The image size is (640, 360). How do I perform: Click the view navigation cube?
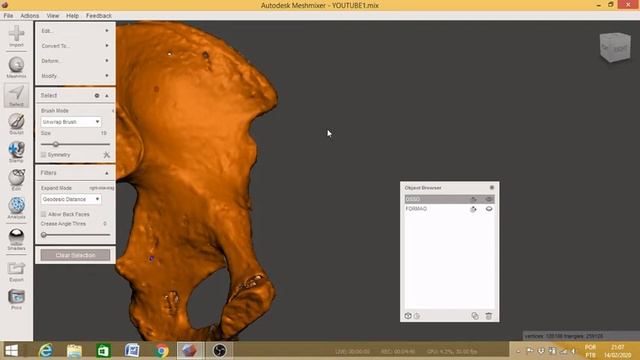(615, 47)
